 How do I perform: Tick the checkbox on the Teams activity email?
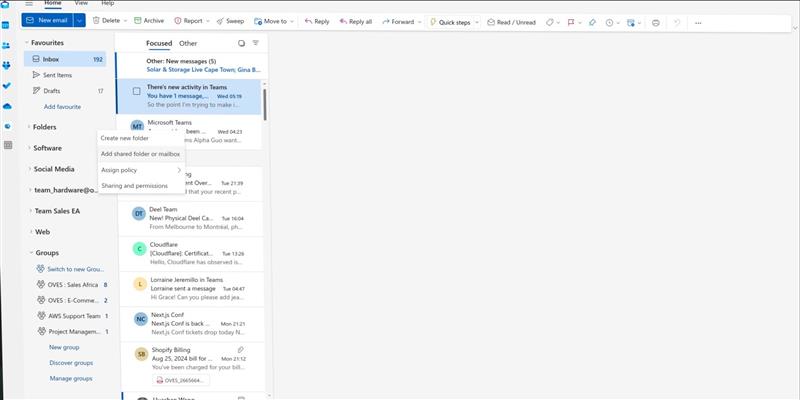coord(136,91)
